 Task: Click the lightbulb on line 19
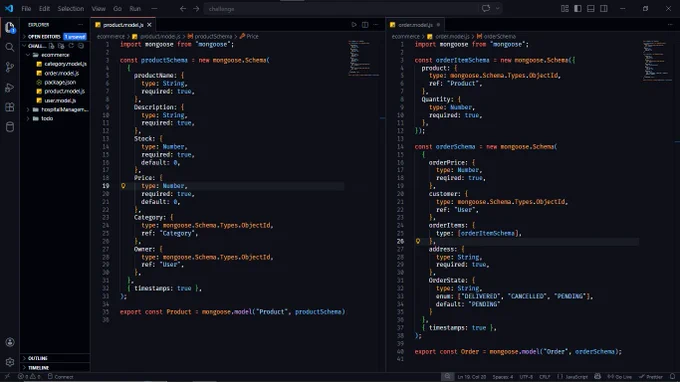[x=123, y=186]
